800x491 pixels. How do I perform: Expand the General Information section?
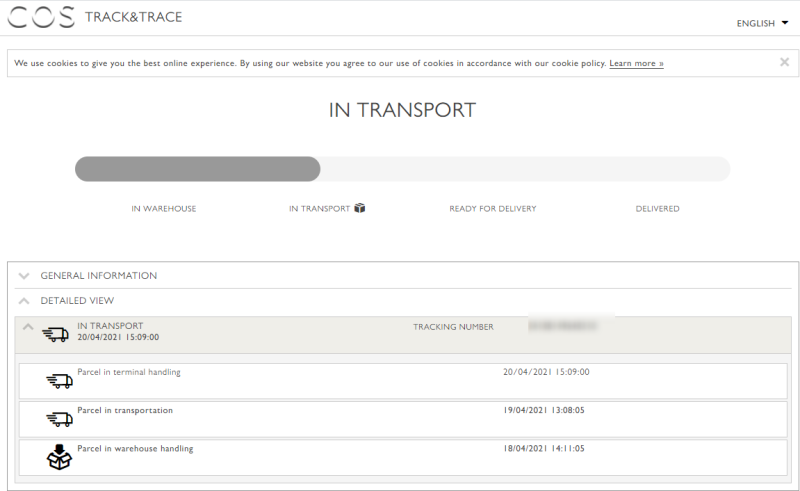(98, 275)
